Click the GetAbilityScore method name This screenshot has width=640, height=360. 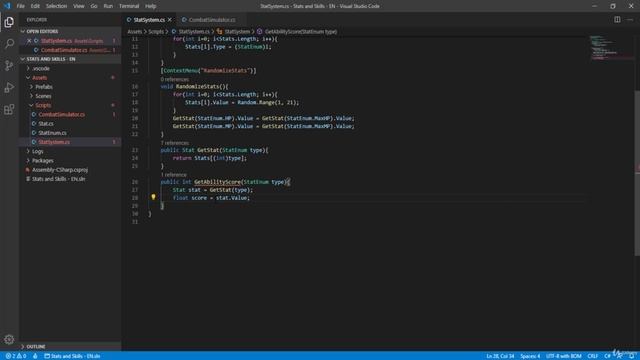217,182
